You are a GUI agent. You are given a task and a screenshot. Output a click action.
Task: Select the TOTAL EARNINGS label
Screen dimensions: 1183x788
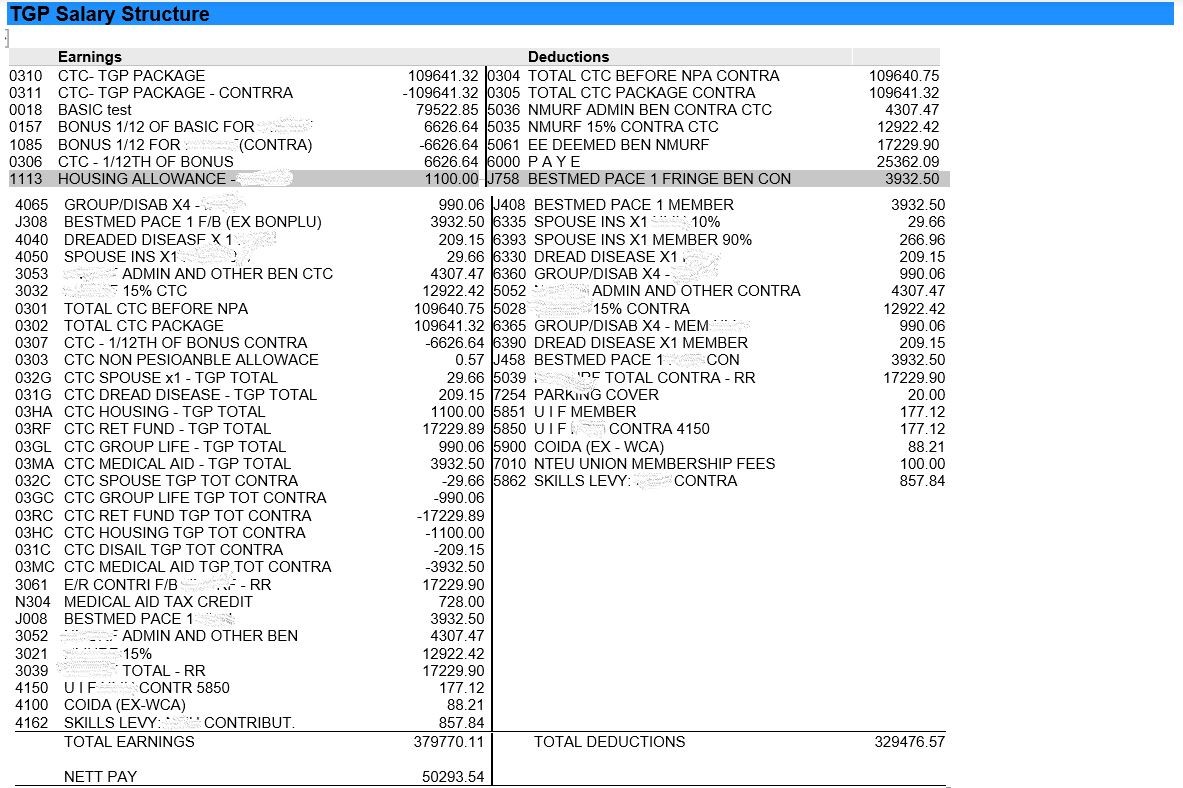[x=129, y=742]
